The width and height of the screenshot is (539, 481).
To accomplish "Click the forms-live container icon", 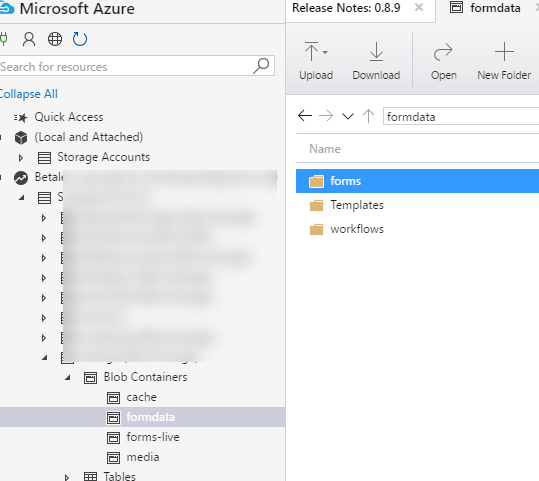I will click(x=113, y=438).
